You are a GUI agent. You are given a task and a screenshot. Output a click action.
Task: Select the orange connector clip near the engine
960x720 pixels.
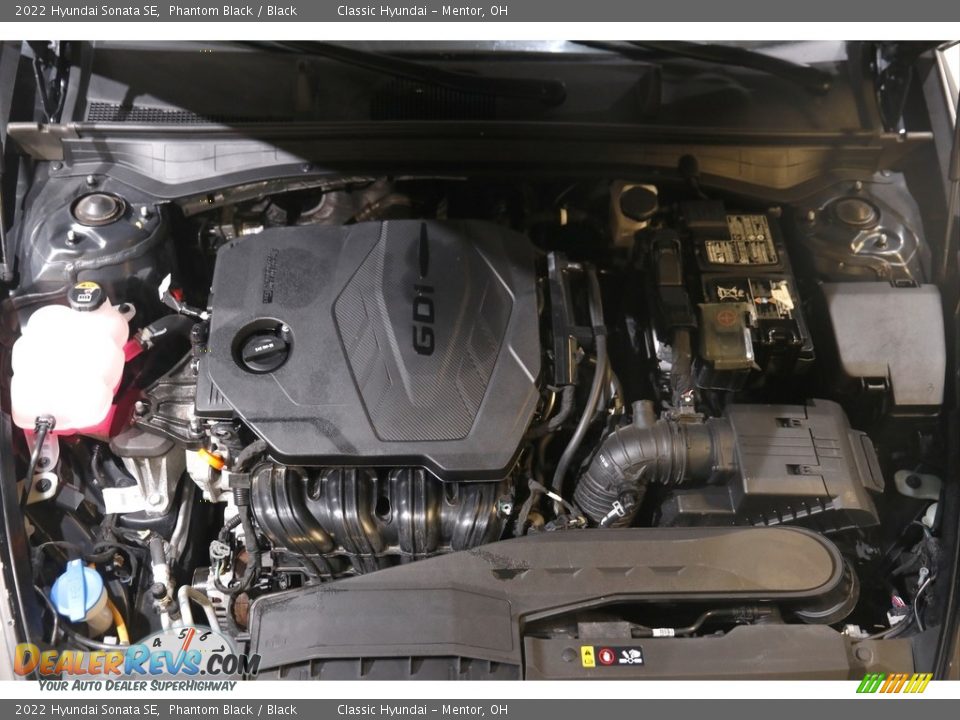[212, 460]
